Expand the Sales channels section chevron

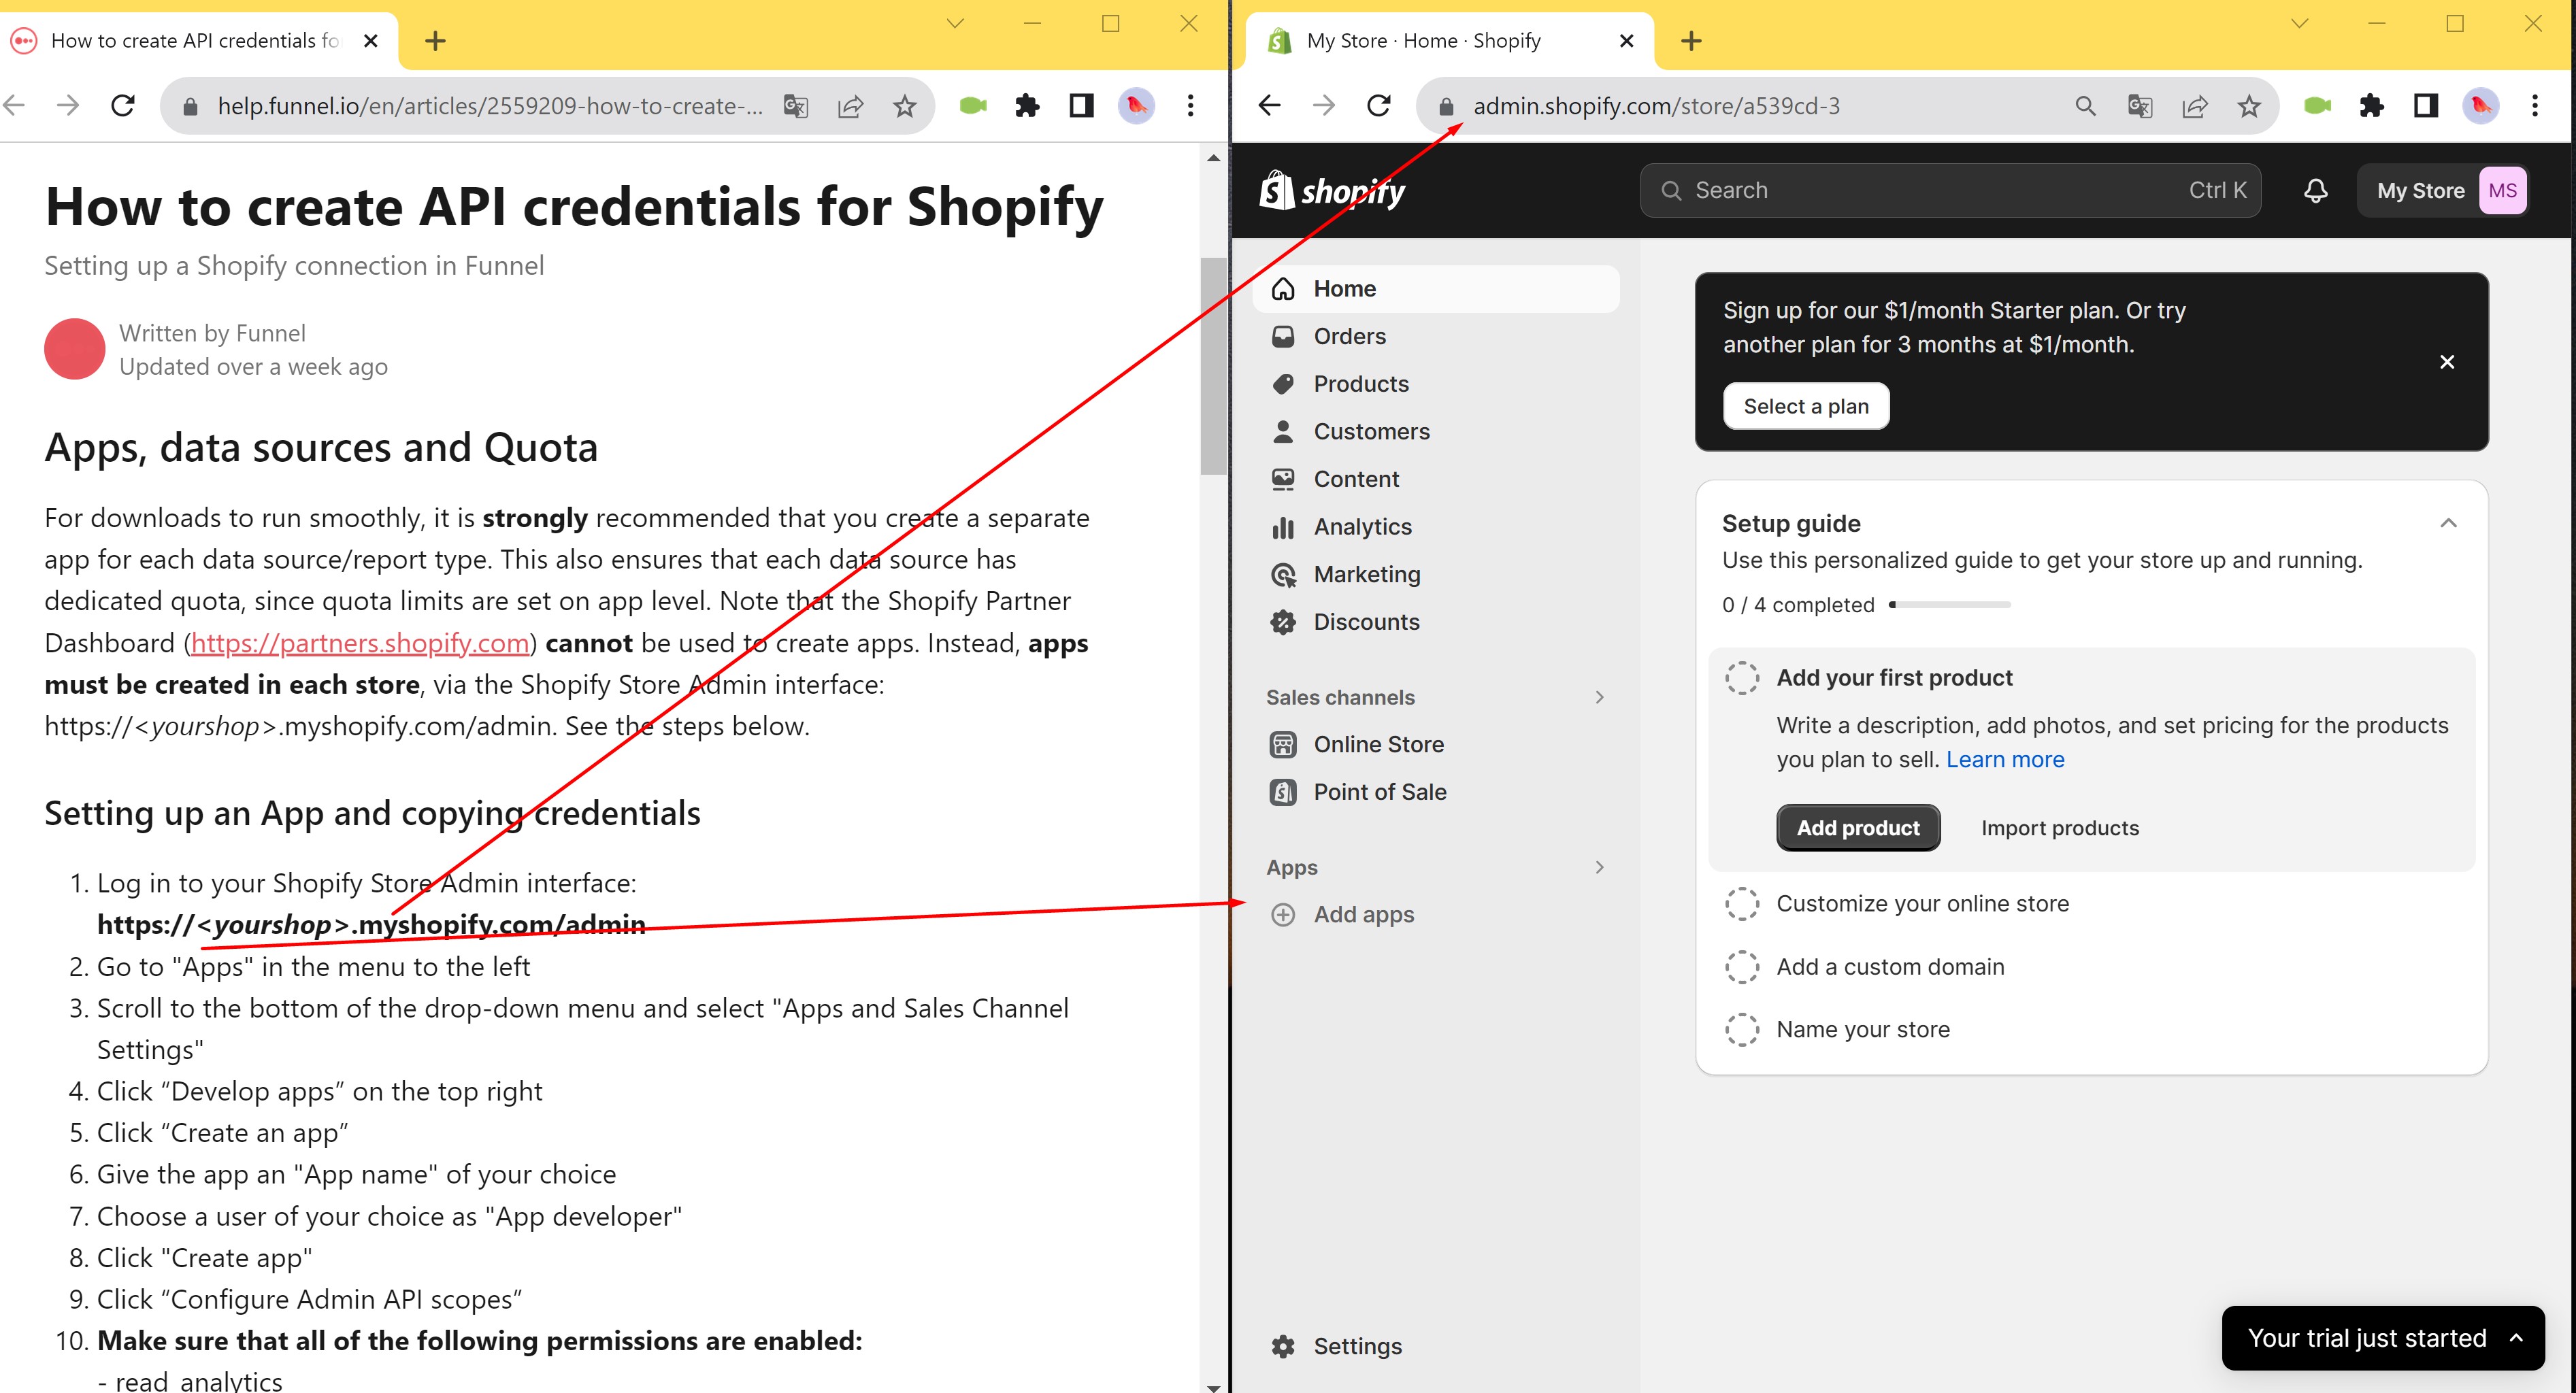click(1599, 697)
